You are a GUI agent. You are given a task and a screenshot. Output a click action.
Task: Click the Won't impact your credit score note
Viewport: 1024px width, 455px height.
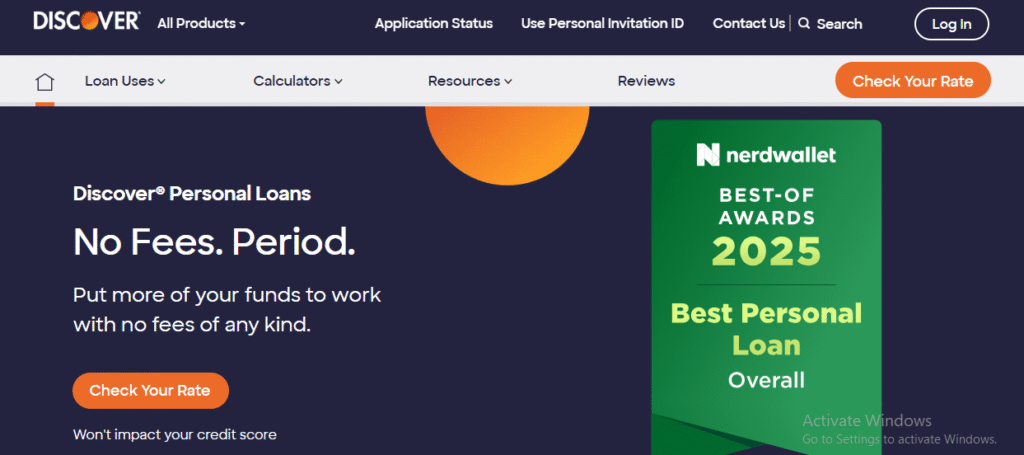pos(175,434)
